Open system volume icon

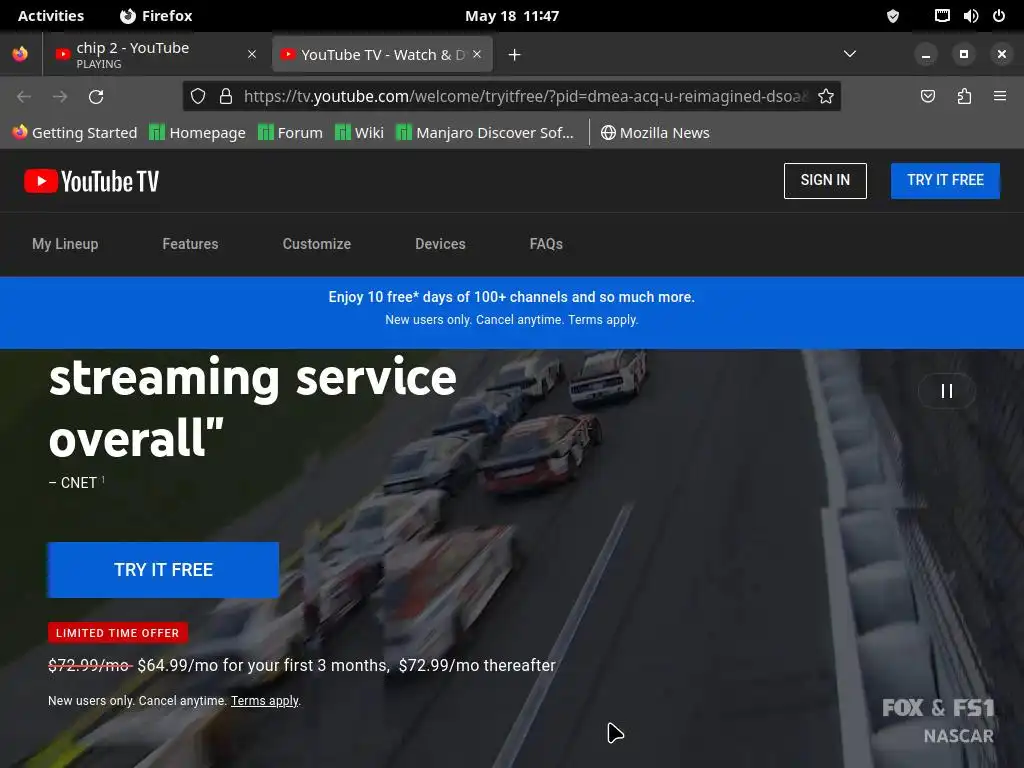coord(970,16)
